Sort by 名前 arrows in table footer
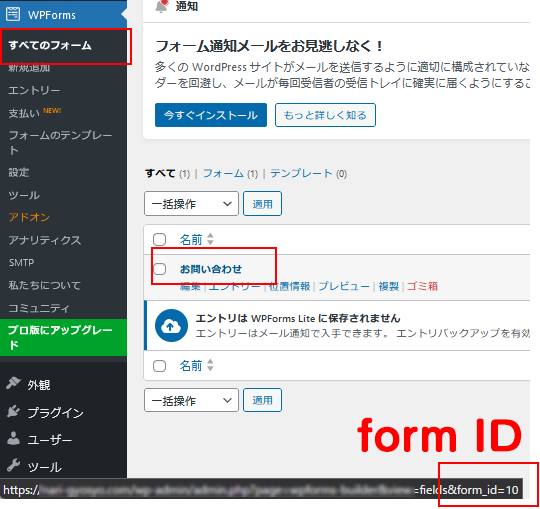The image size is (540, 509). (x=210, y=365)
